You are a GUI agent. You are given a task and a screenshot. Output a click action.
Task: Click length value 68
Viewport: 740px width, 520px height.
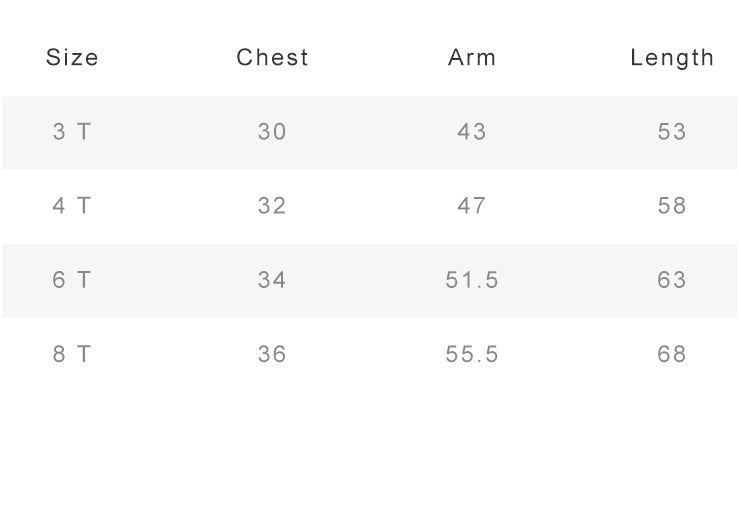point(672,353)
